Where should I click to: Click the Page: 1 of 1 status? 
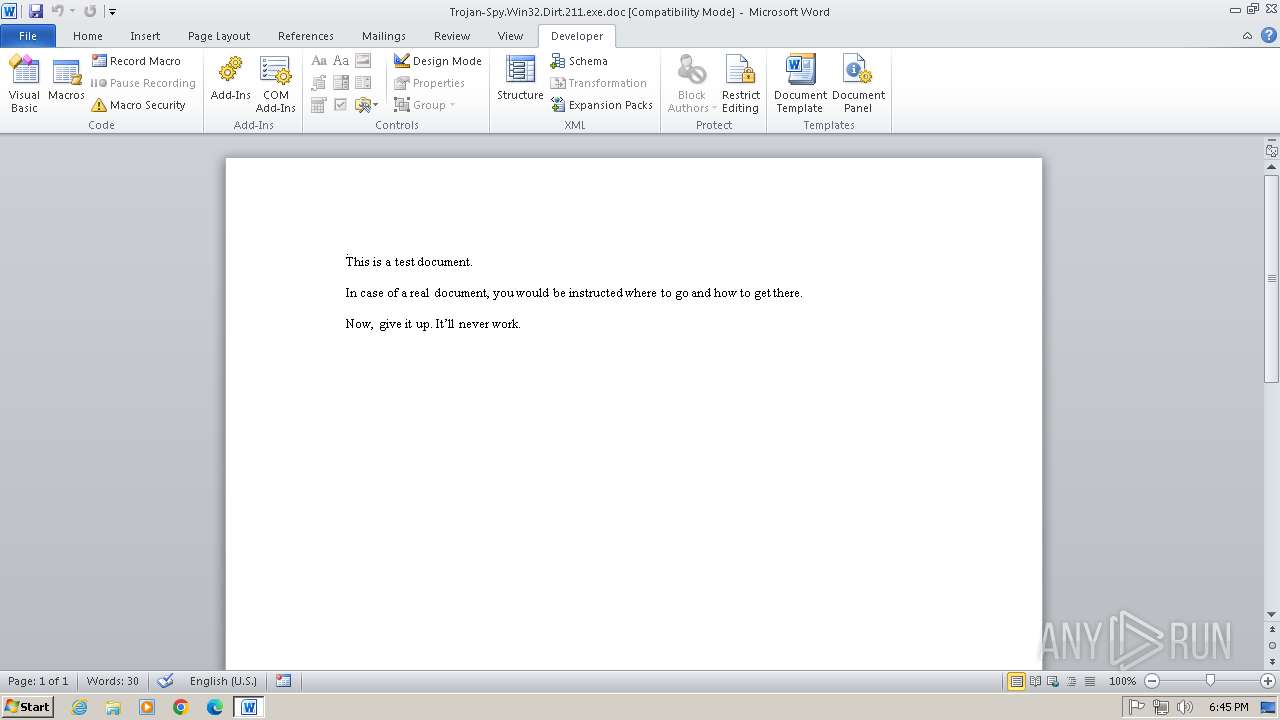click(x=38, y=681)
